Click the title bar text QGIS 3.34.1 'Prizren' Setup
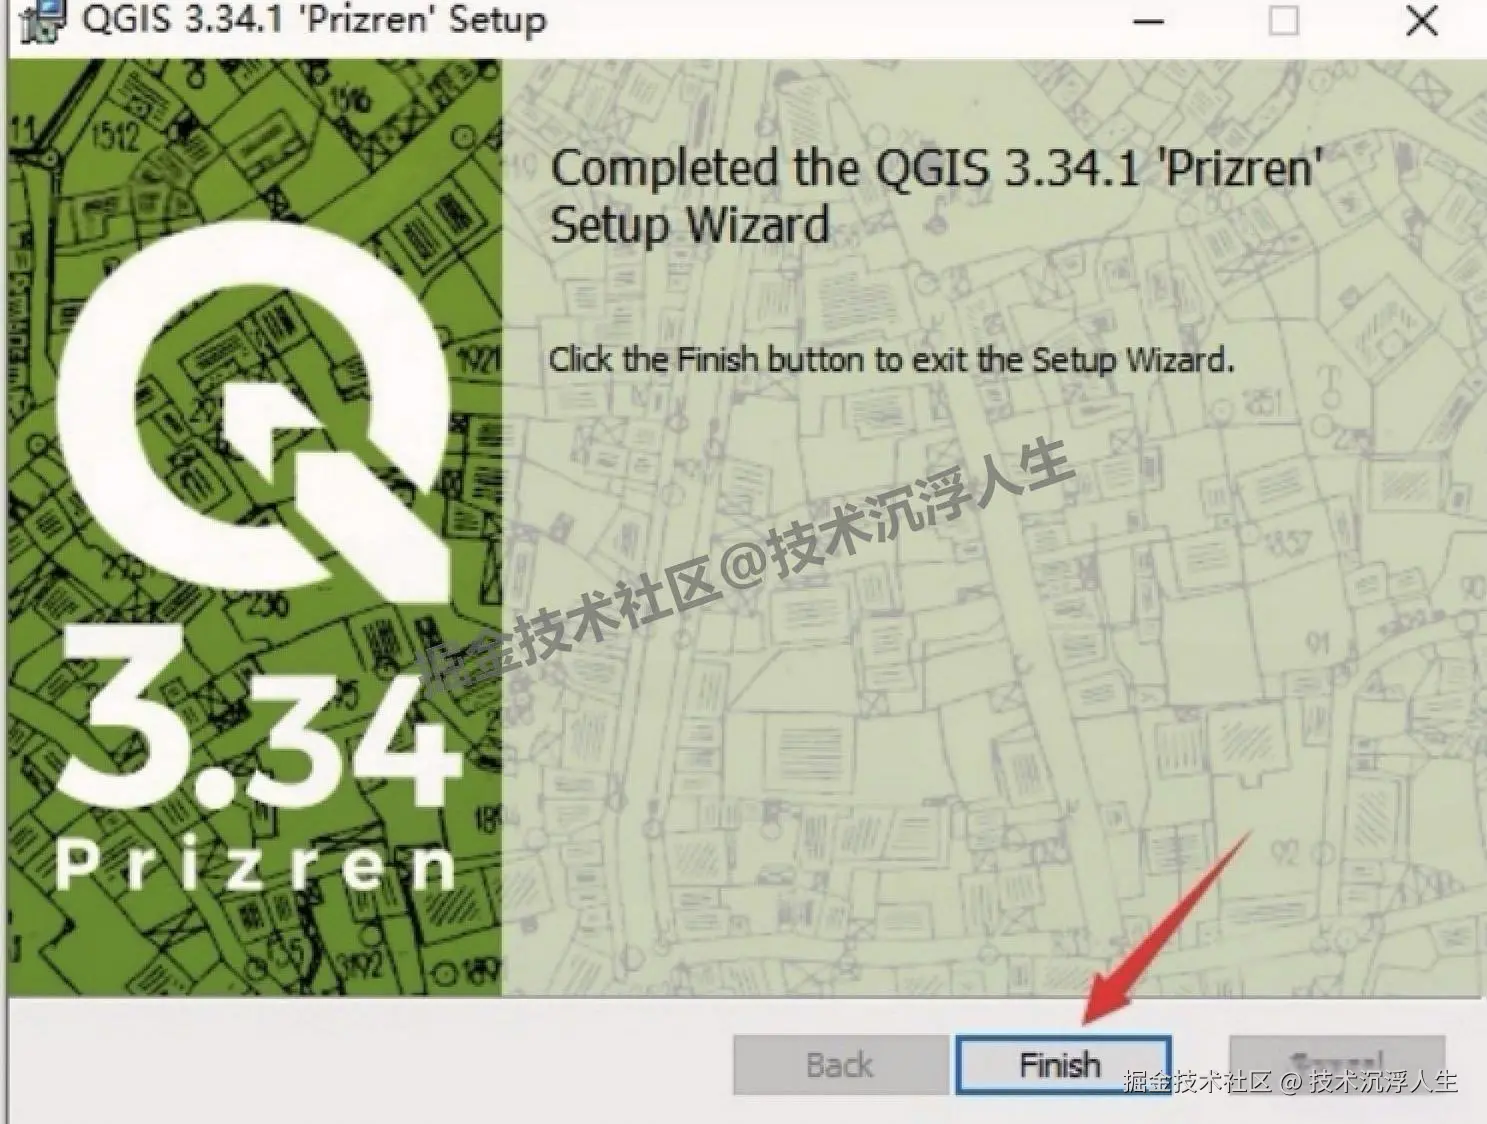This screenshot has width=1487, height=1124. pos(314,20)
